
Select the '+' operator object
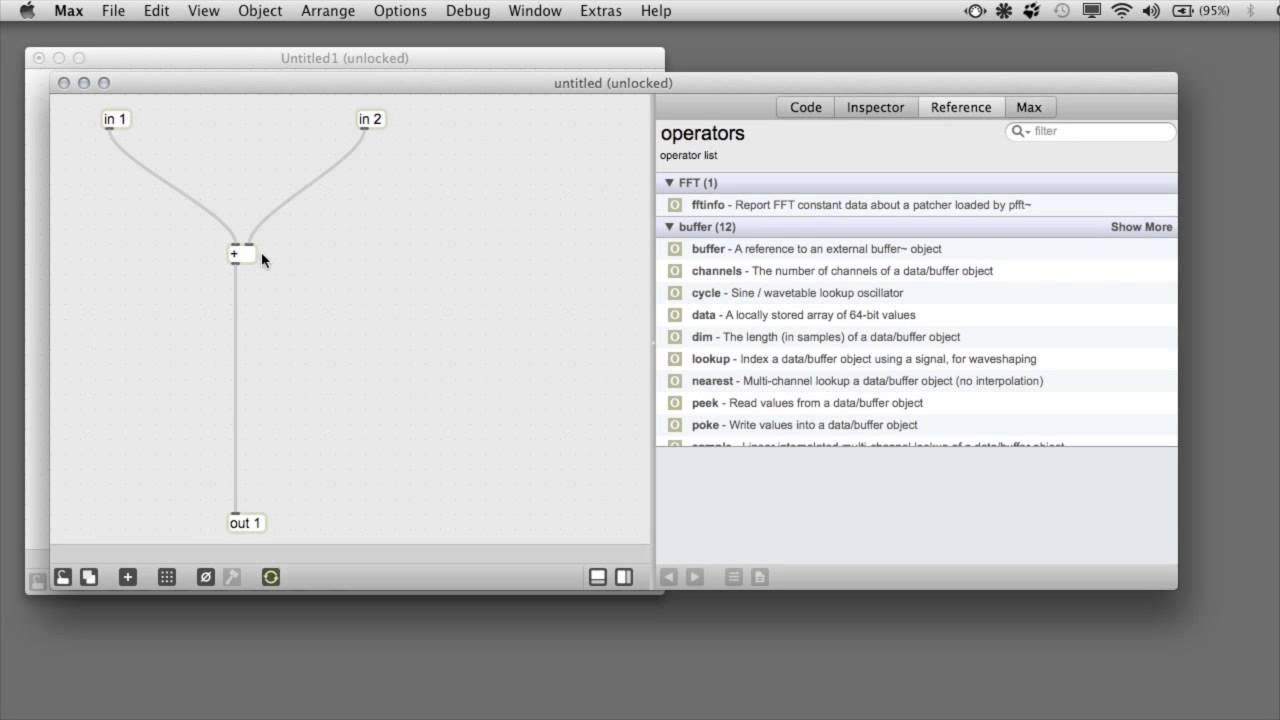[x=242, y=254]
